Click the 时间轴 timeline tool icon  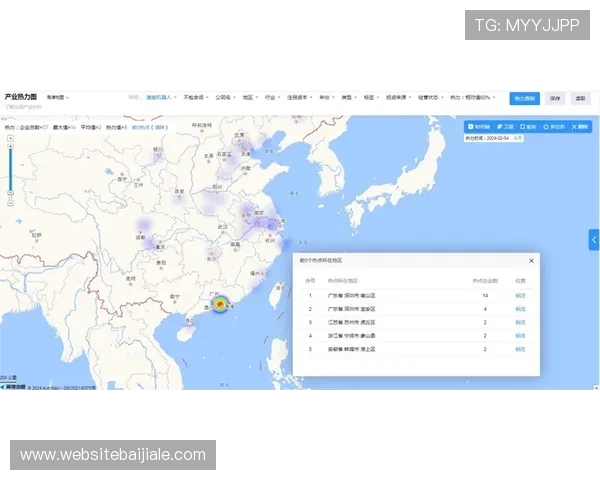[x=480, y=127]
